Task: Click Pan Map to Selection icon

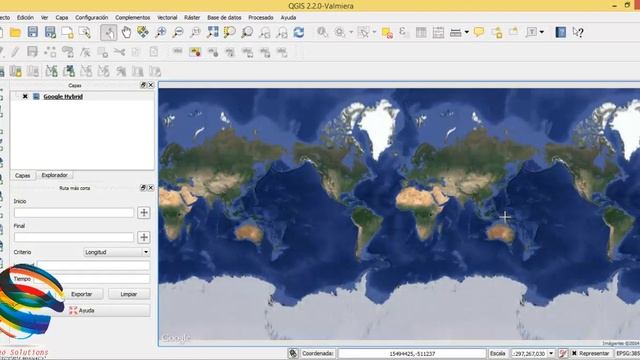Action: pyautogui.click(x=143, y=32)
